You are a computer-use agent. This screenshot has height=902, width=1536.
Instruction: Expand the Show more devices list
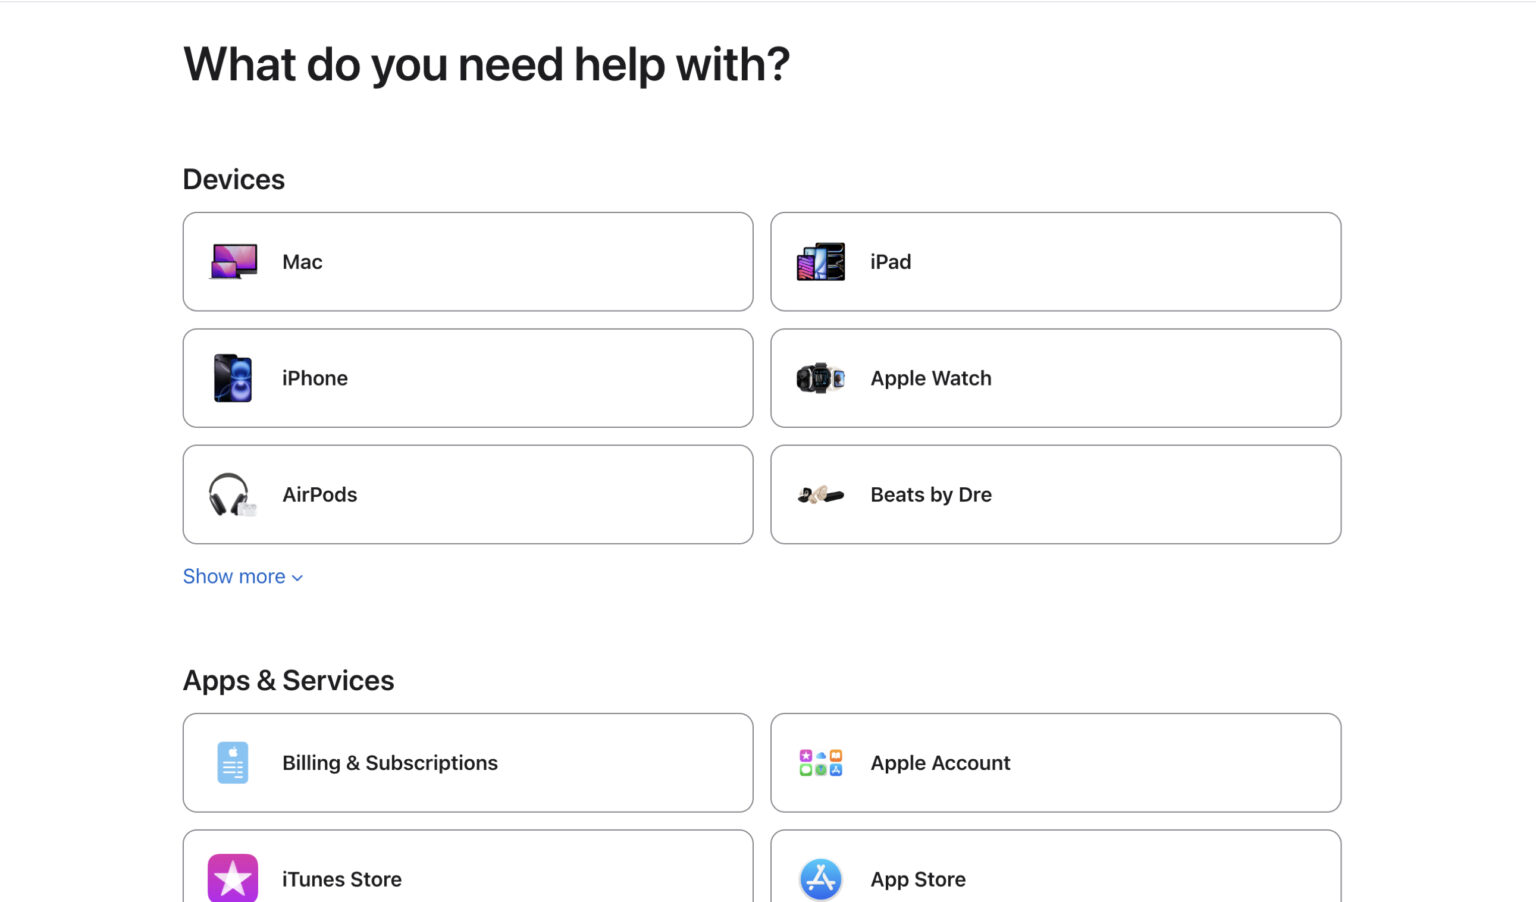234,576
